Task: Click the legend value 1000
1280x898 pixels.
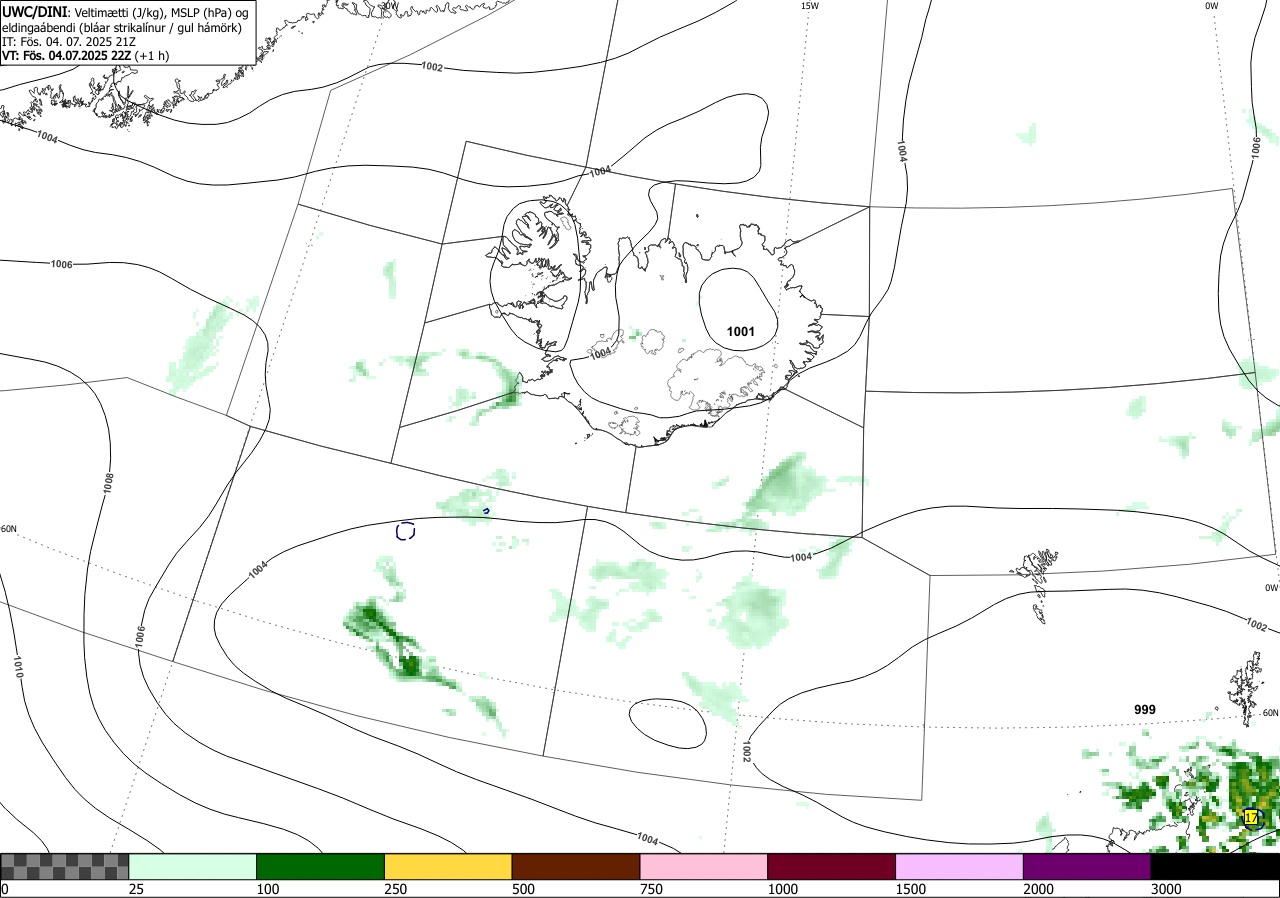Action: click(x=783, y=889)
